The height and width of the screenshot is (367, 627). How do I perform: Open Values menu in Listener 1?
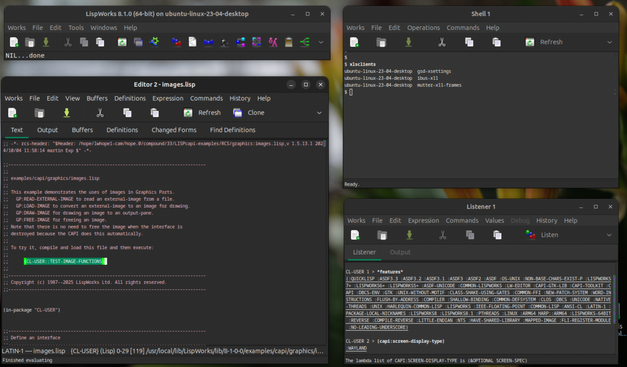point(495,221)
